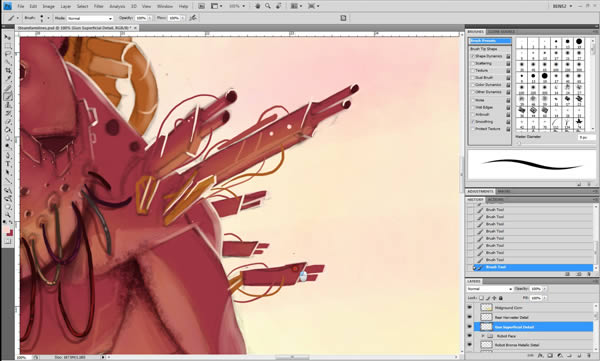Open layer blend mode dropdown
This screenshot has height=361, width=600.
tap(489, 289)
